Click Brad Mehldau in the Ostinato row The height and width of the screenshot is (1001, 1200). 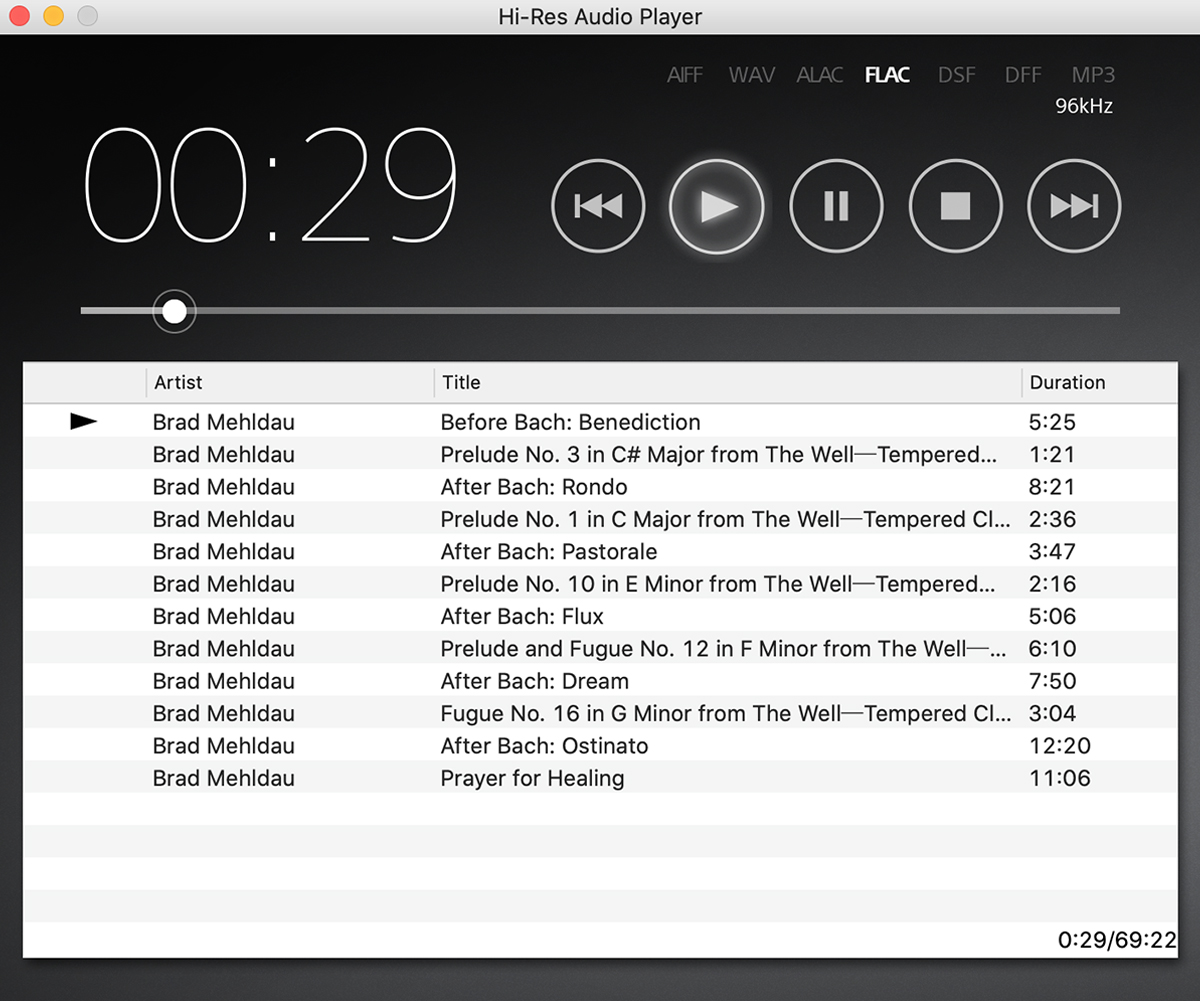(x=224, y=746)
